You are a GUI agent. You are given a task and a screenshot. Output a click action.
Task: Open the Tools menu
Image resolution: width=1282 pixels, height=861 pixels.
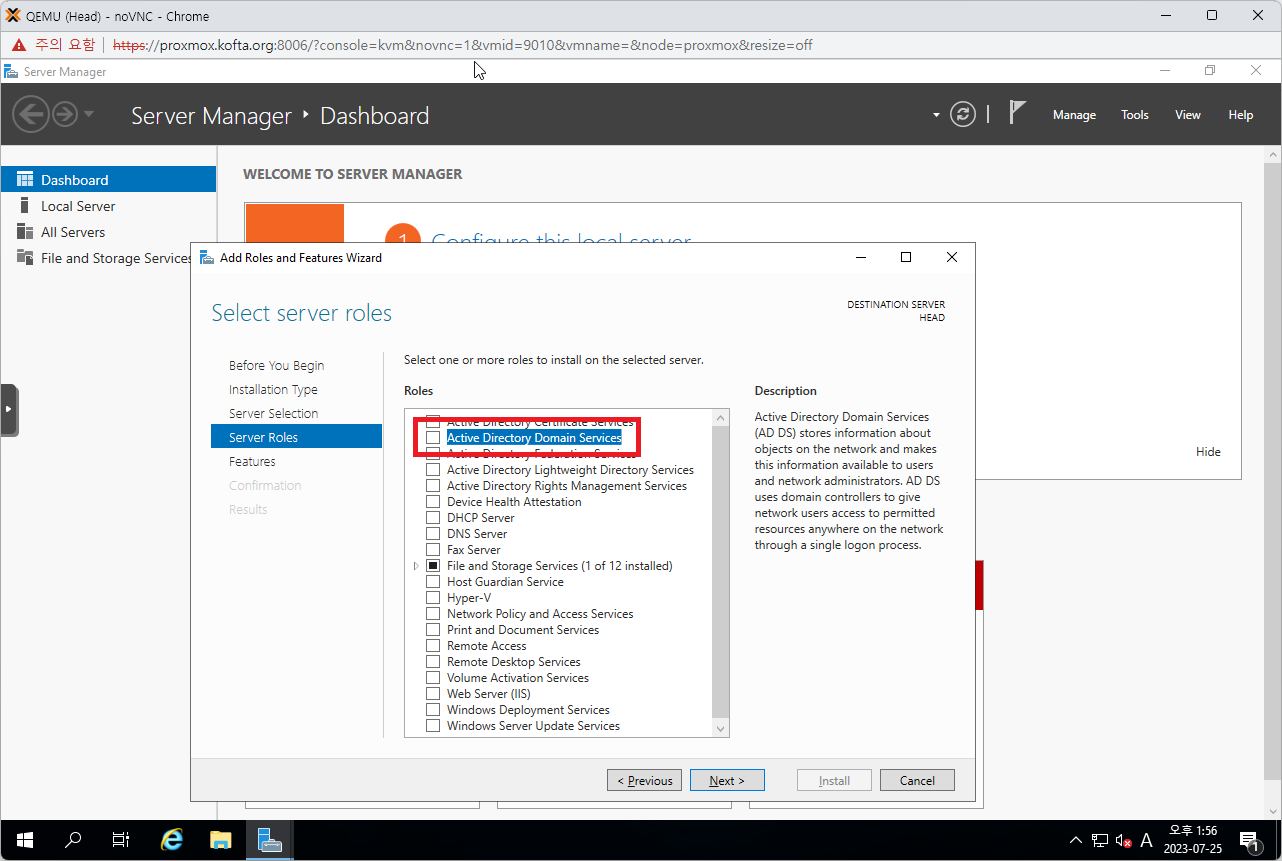tap(1134, 115)
